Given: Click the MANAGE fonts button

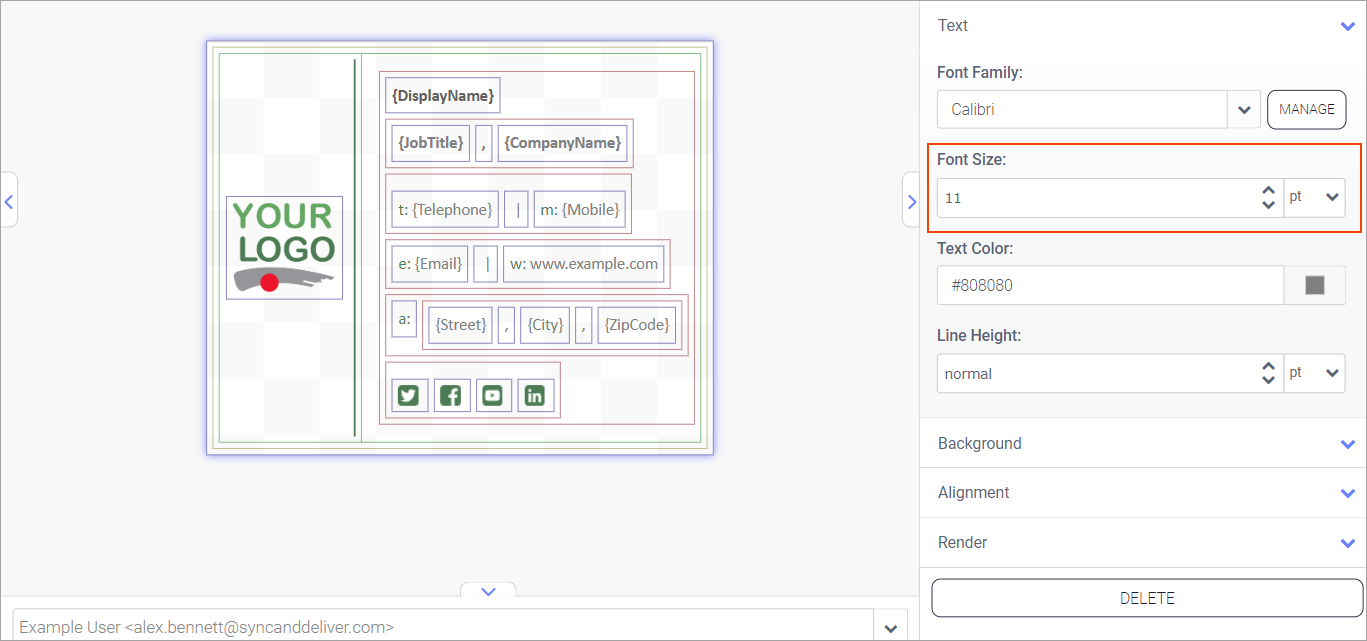Looking at the screenshot, I should [1306, 110].
